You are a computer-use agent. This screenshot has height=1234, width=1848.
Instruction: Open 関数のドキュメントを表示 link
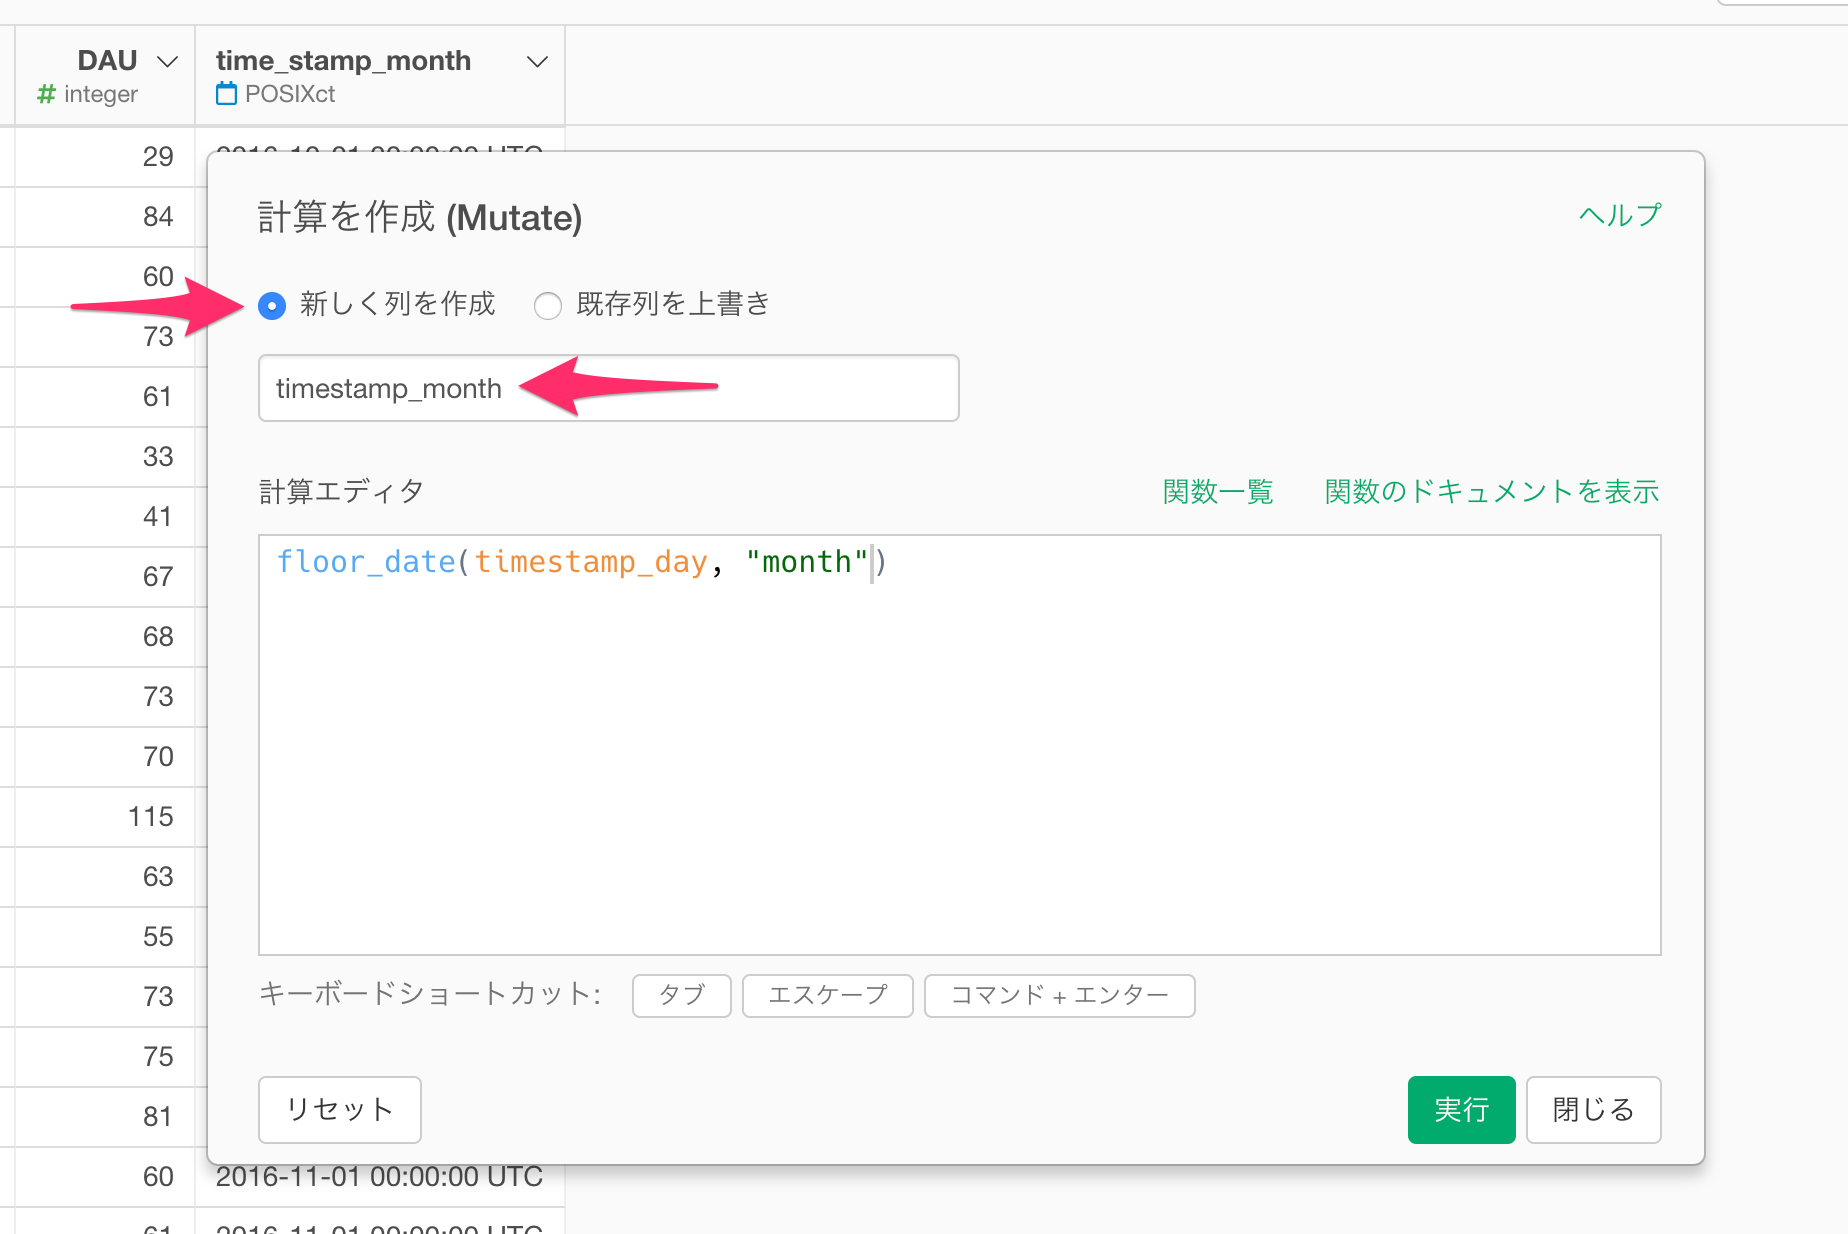[x=1492, y=492]
